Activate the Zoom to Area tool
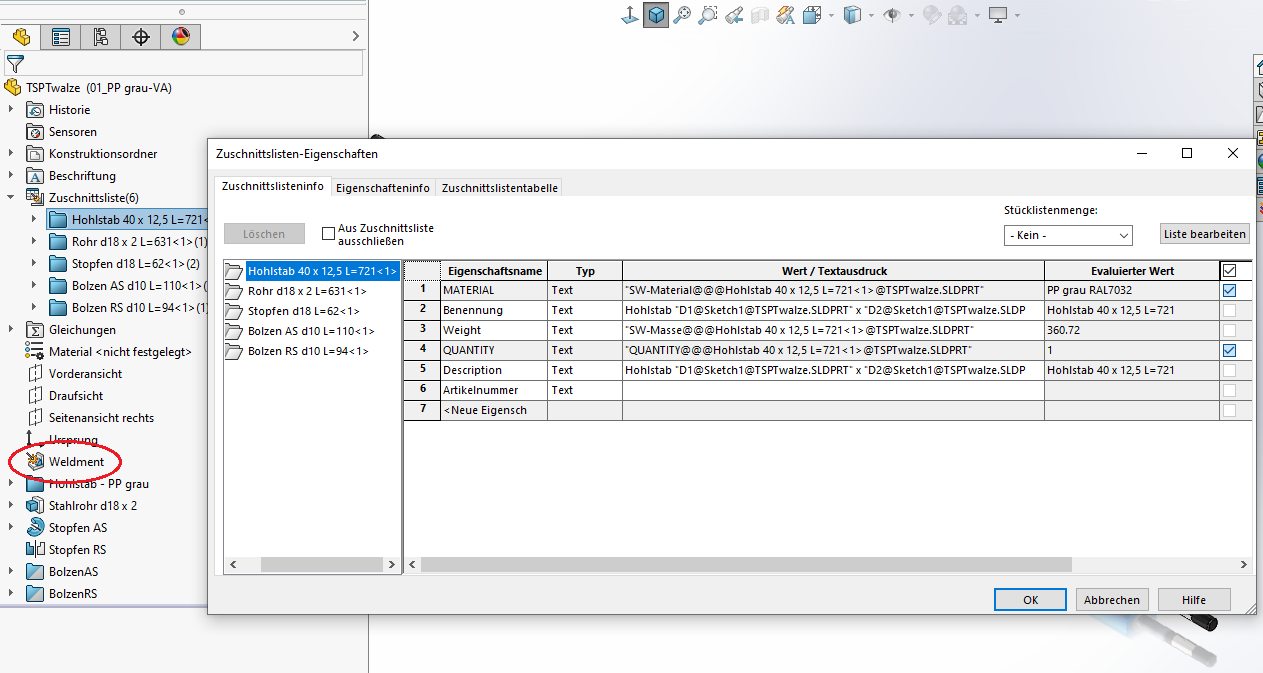The image size is (1263, 673). [x=708, y=15]
